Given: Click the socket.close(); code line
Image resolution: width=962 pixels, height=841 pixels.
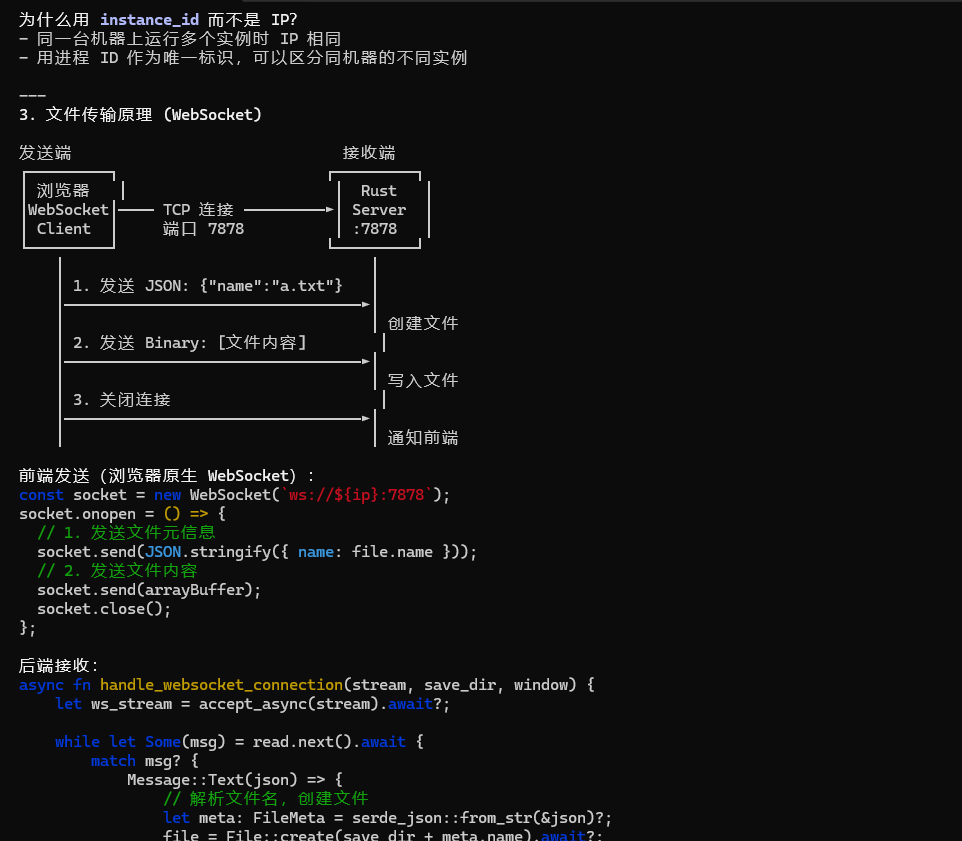Looking at the screenshot, I should pyautogui.click(x=104, y=609).
